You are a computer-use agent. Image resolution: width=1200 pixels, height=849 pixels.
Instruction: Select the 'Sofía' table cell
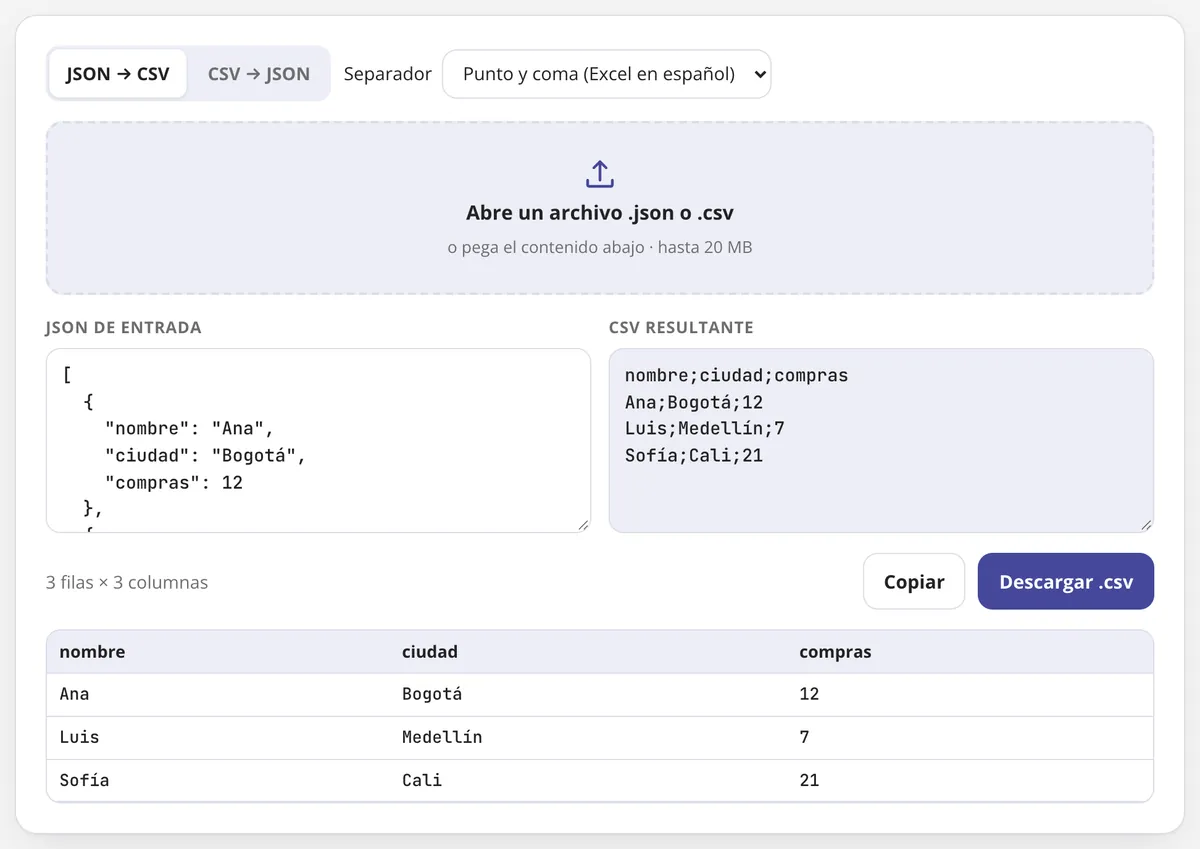[x=218, y=780]
